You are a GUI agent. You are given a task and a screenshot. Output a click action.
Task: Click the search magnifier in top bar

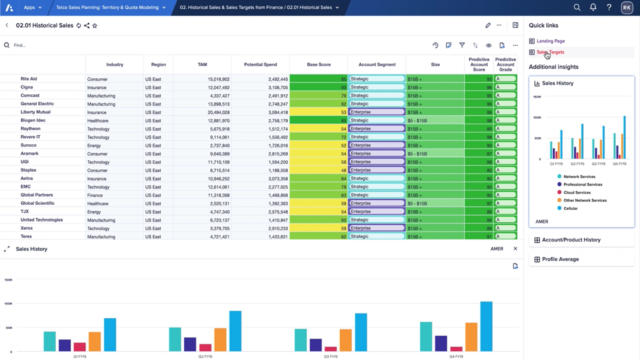point(577,7)
